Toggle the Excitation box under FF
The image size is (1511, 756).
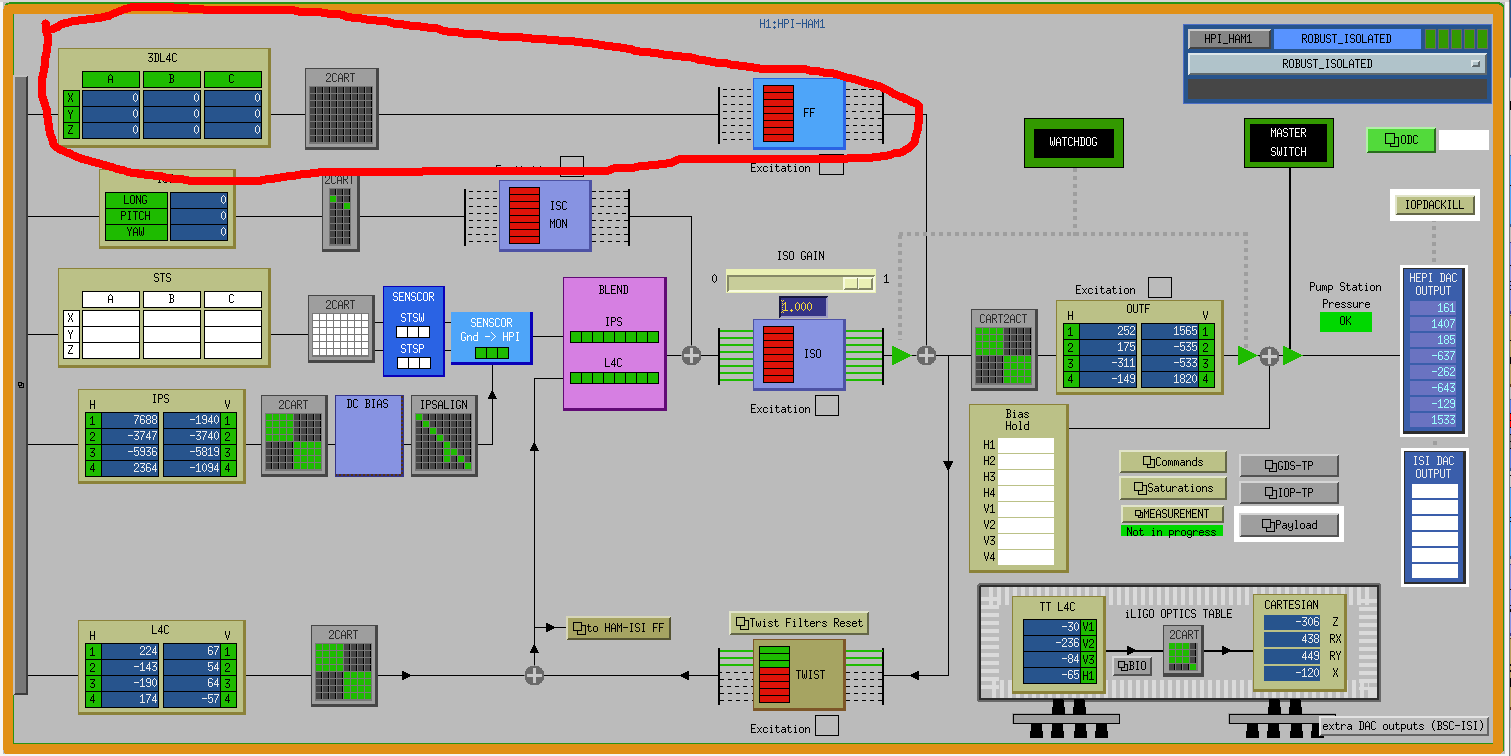pyautogui.click(x=830, y=167)
